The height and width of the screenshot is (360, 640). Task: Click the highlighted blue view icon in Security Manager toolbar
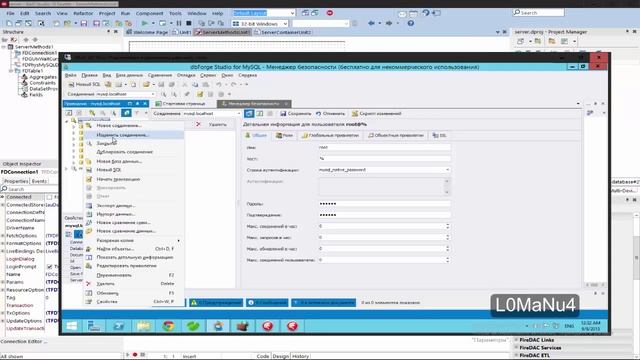(x=249, y=113)
